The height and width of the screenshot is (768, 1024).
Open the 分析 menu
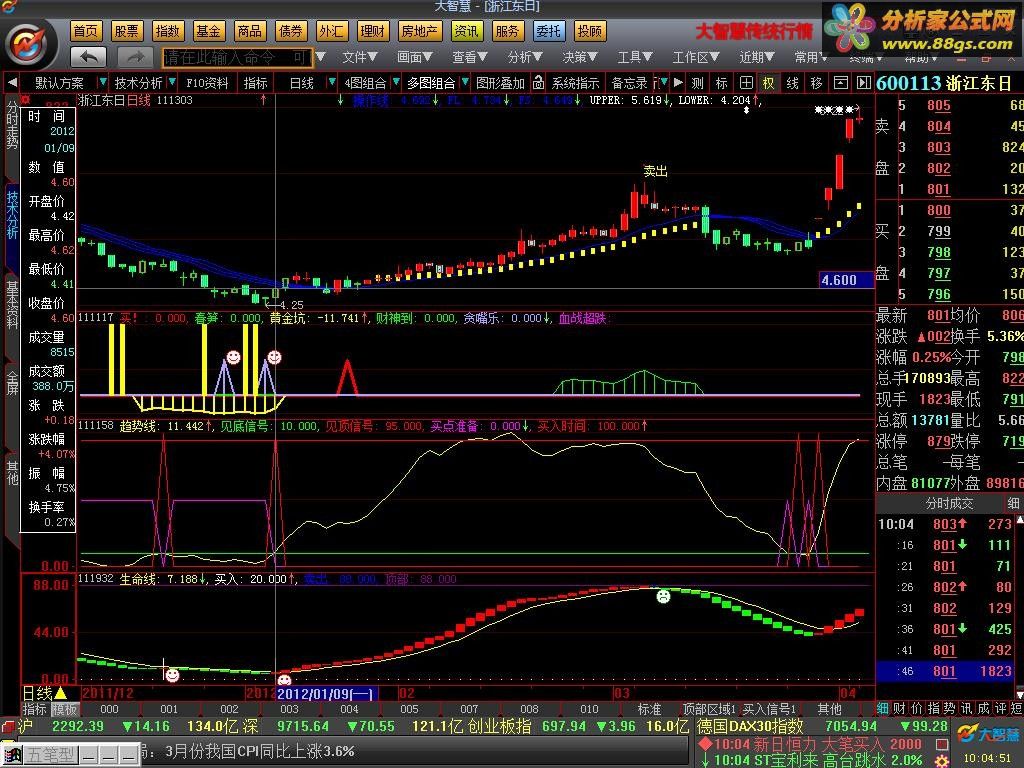[x=524, y=57]
